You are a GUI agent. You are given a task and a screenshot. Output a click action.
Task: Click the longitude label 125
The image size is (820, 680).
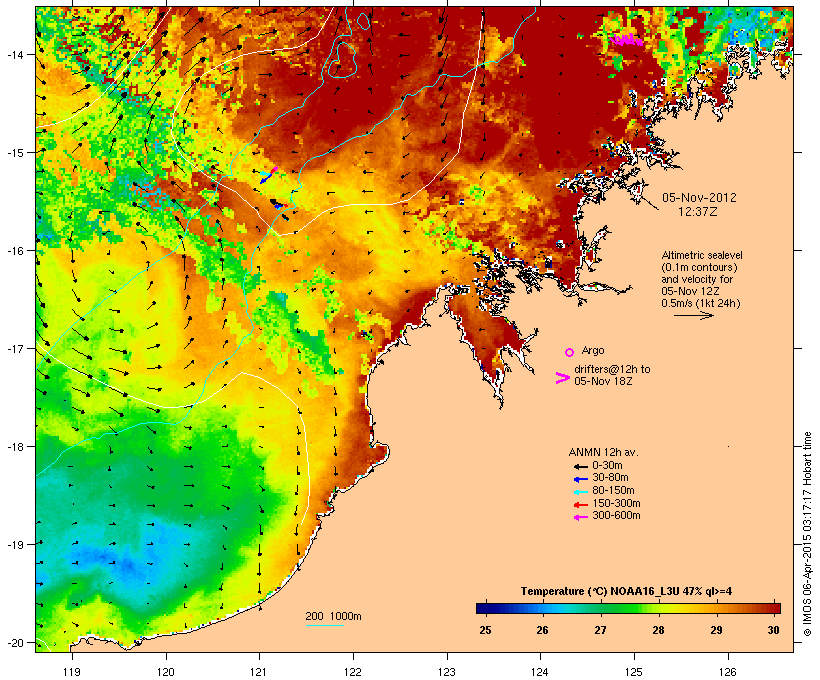tap(634, 672)
